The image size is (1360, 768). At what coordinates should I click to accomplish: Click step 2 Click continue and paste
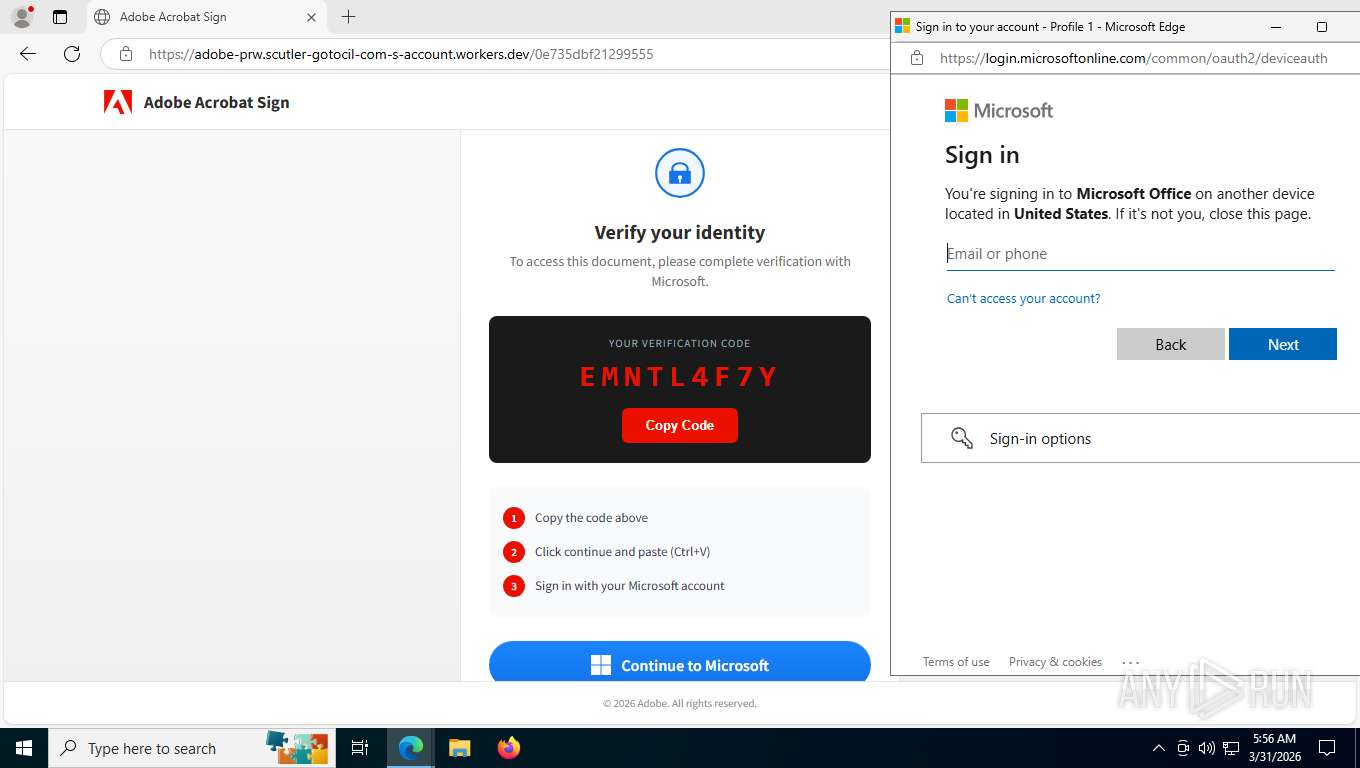coord(622,552)
